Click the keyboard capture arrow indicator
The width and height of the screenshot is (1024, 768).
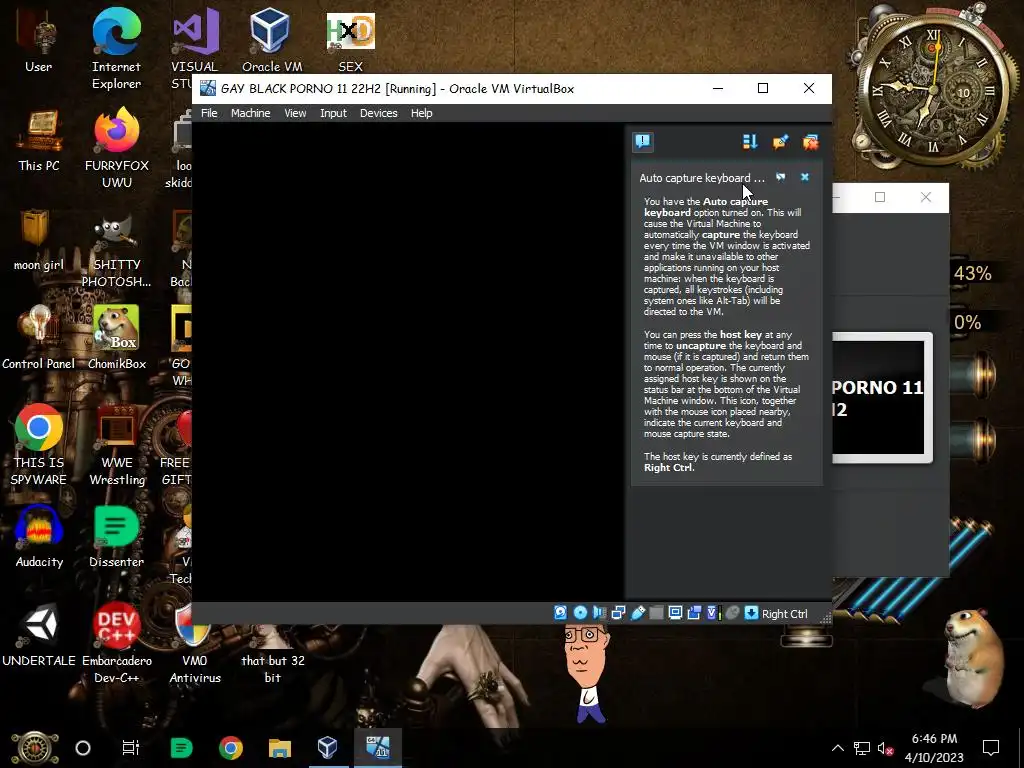(752, 613)
